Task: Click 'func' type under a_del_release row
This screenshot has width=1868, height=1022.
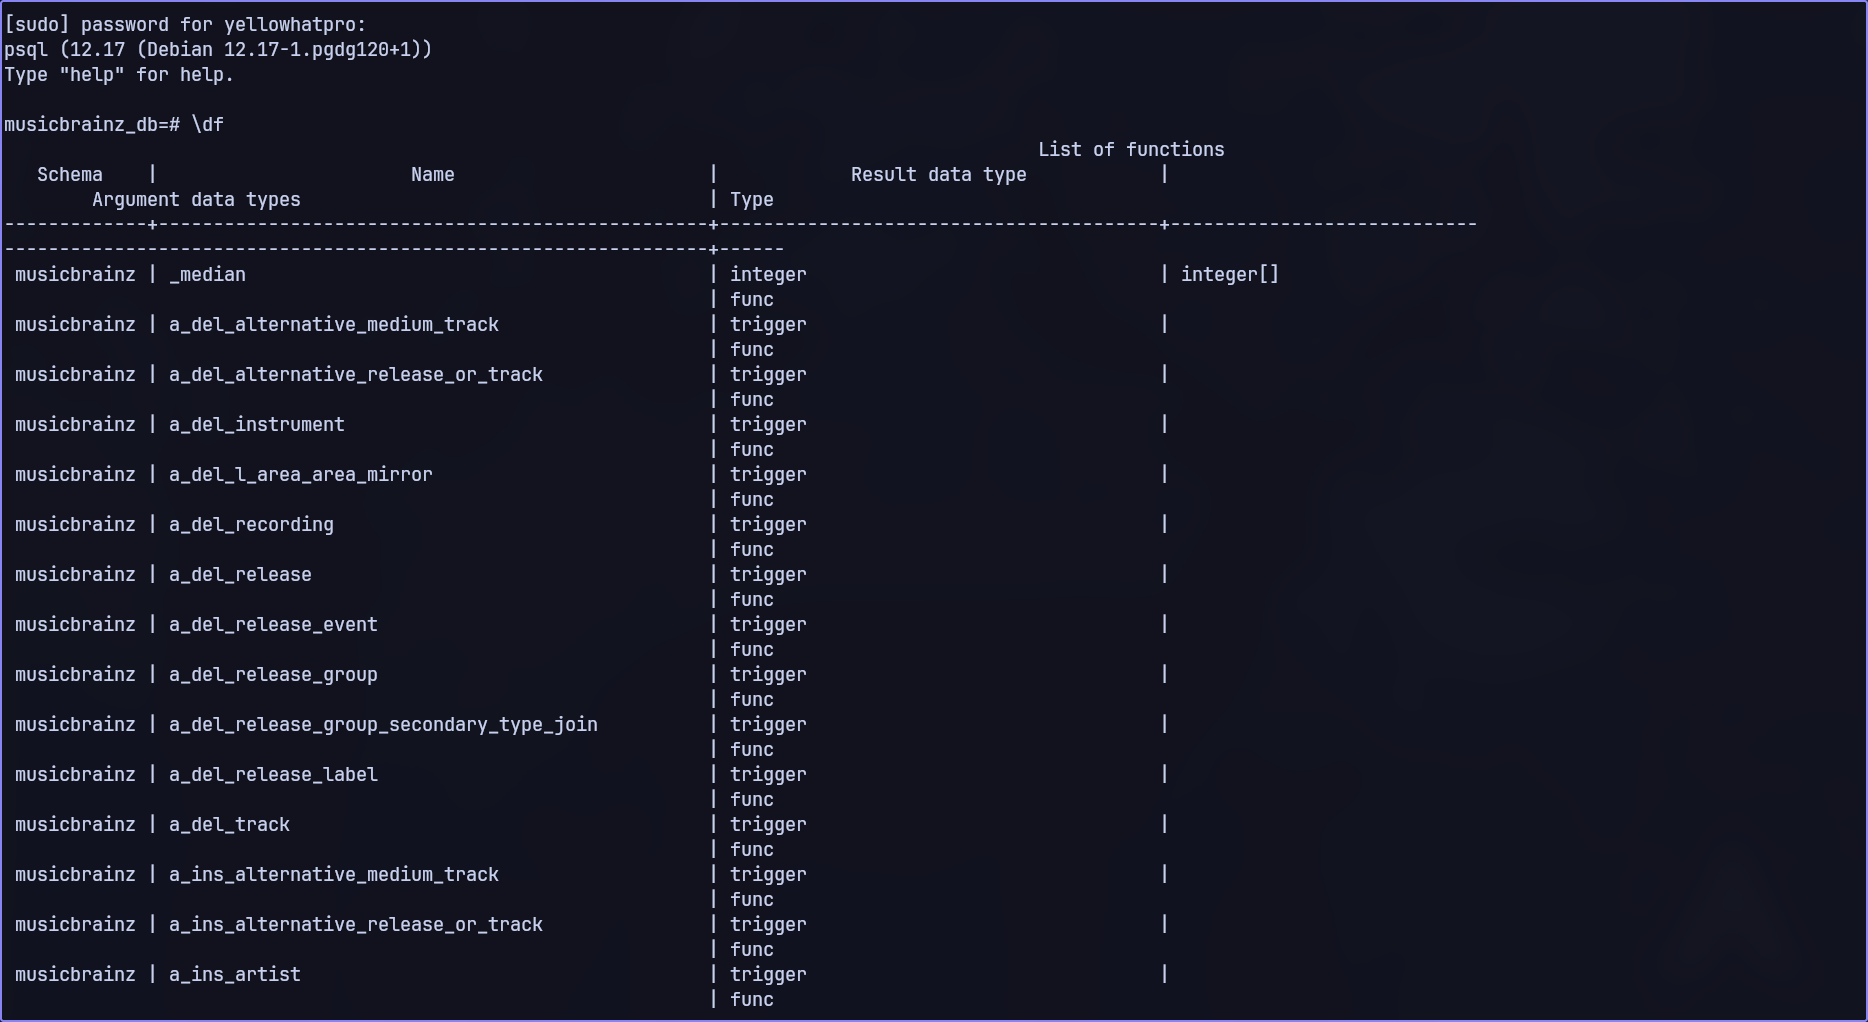Action: 752,600
